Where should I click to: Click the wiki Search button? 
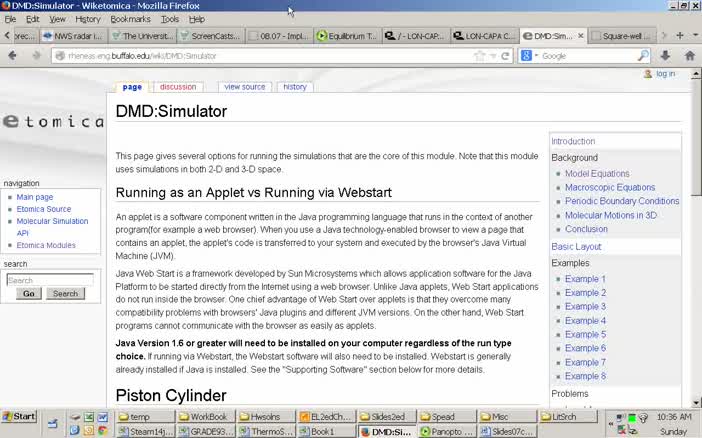pos(65,294)
